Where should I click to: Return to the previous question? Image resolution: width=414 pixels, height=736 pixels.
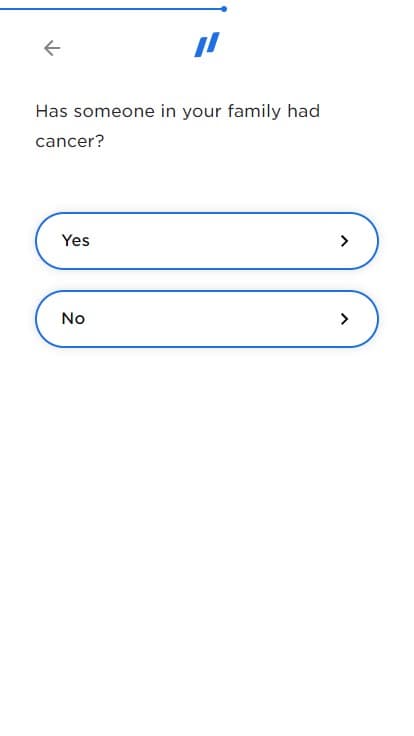click(x=52, y=48)
